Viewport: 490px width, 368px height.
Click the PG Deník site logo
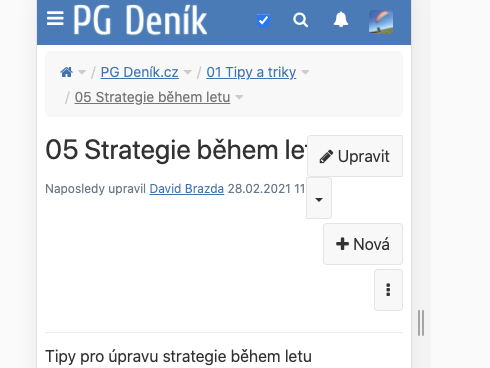[140, 20]
